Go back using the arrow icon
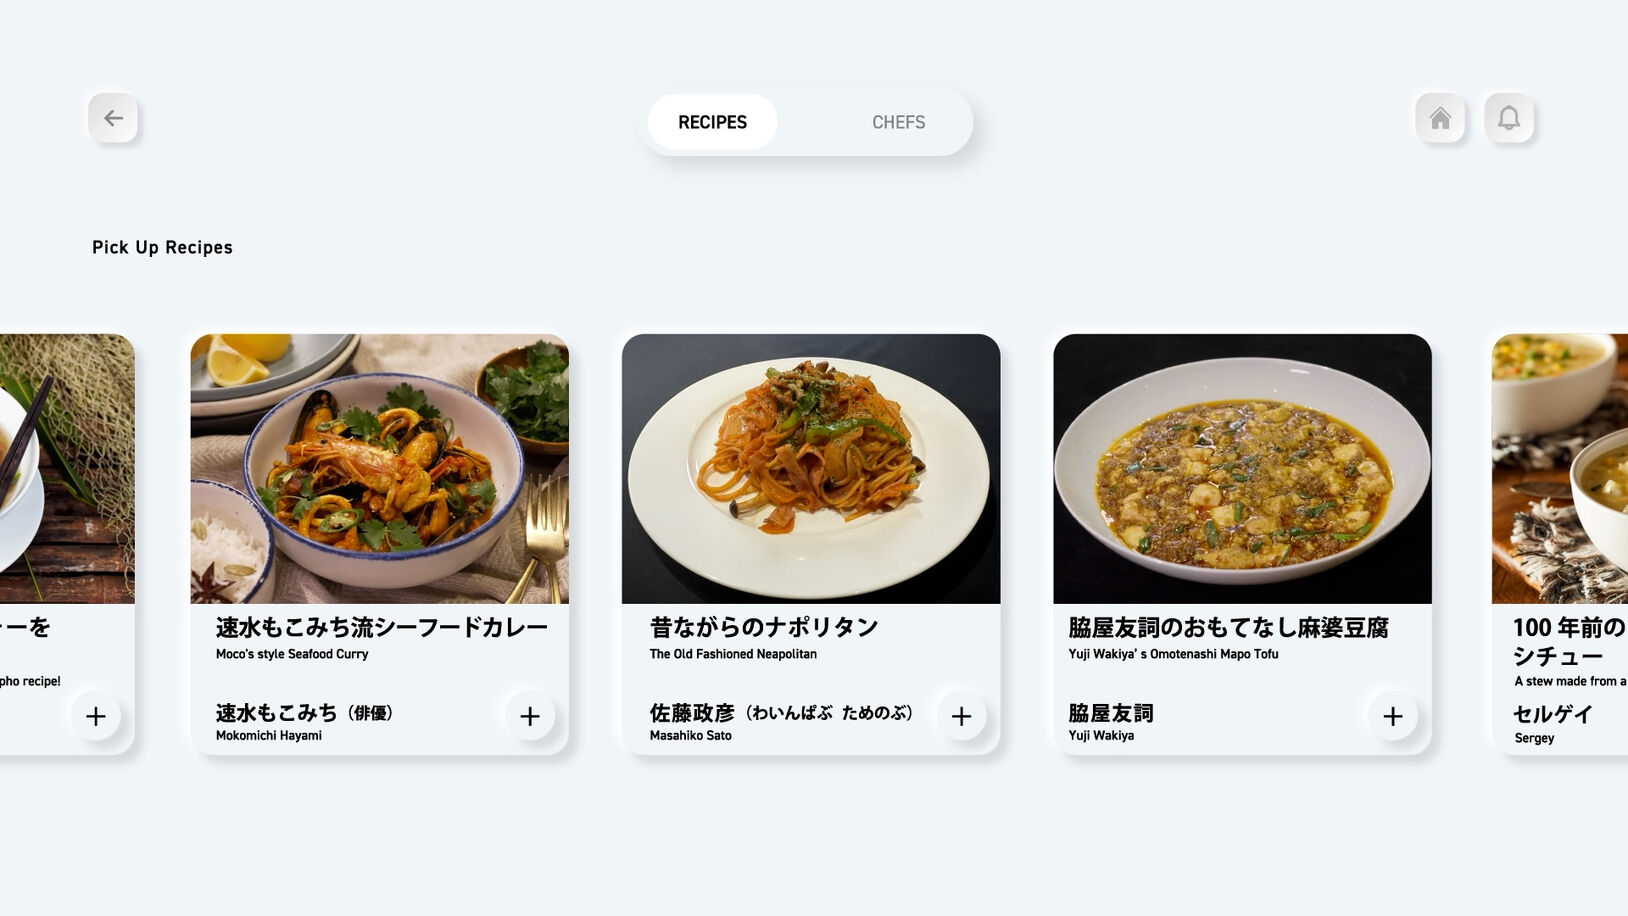1628x916 pixels. tap(113, 118)
